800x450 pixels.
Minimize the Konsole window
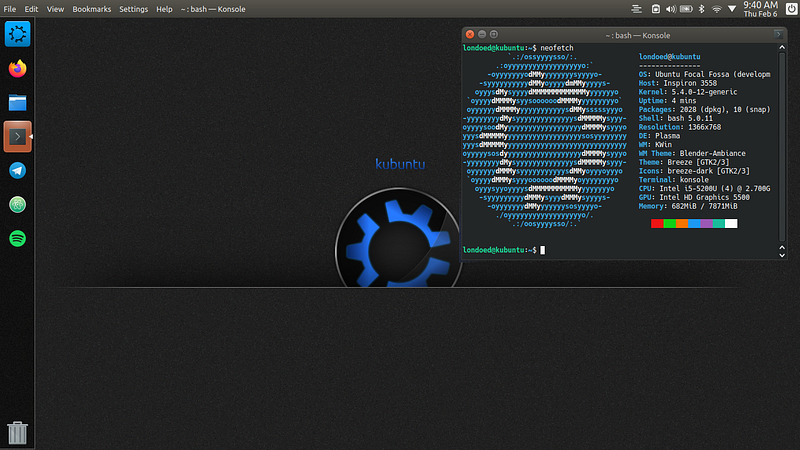[482, 35]
